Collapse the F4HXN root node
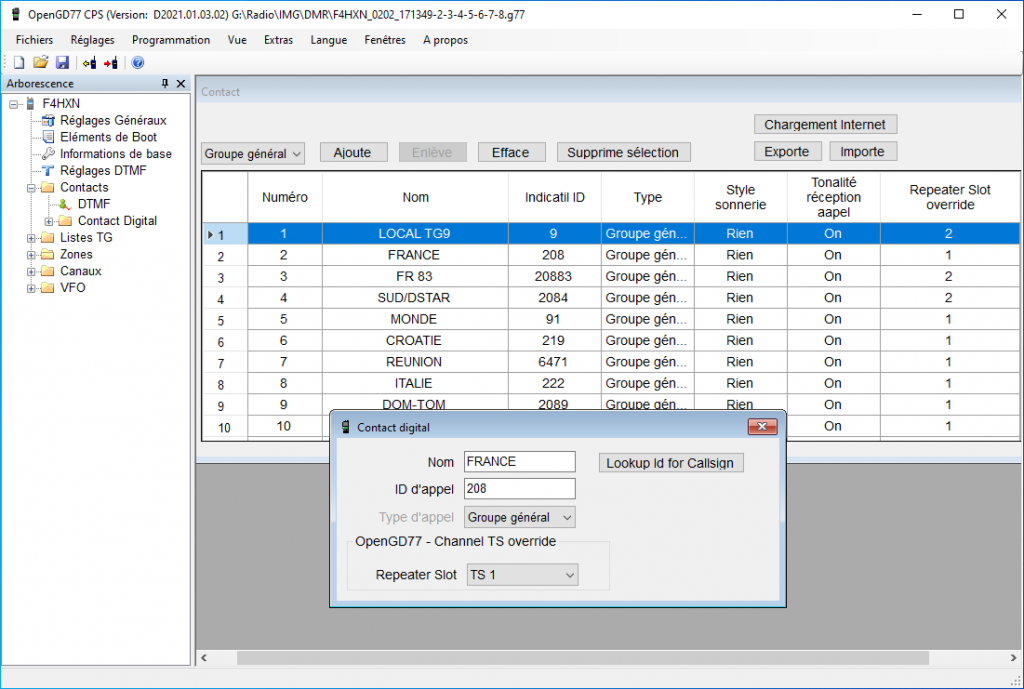 click(13, 104)
